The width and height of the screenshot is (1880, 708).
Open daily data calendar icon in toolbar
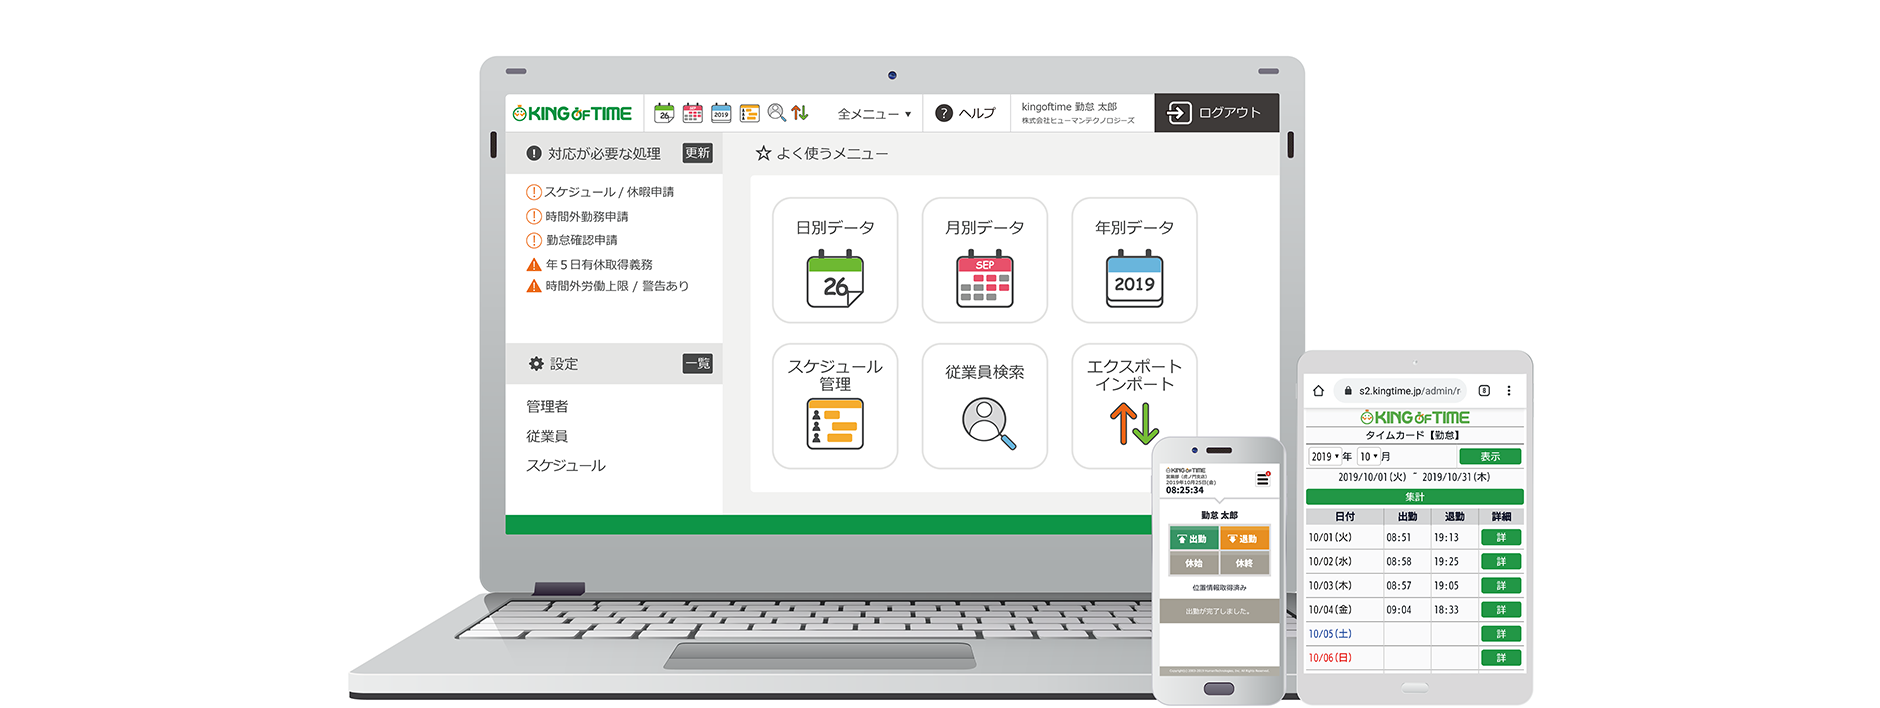[664, 113]
